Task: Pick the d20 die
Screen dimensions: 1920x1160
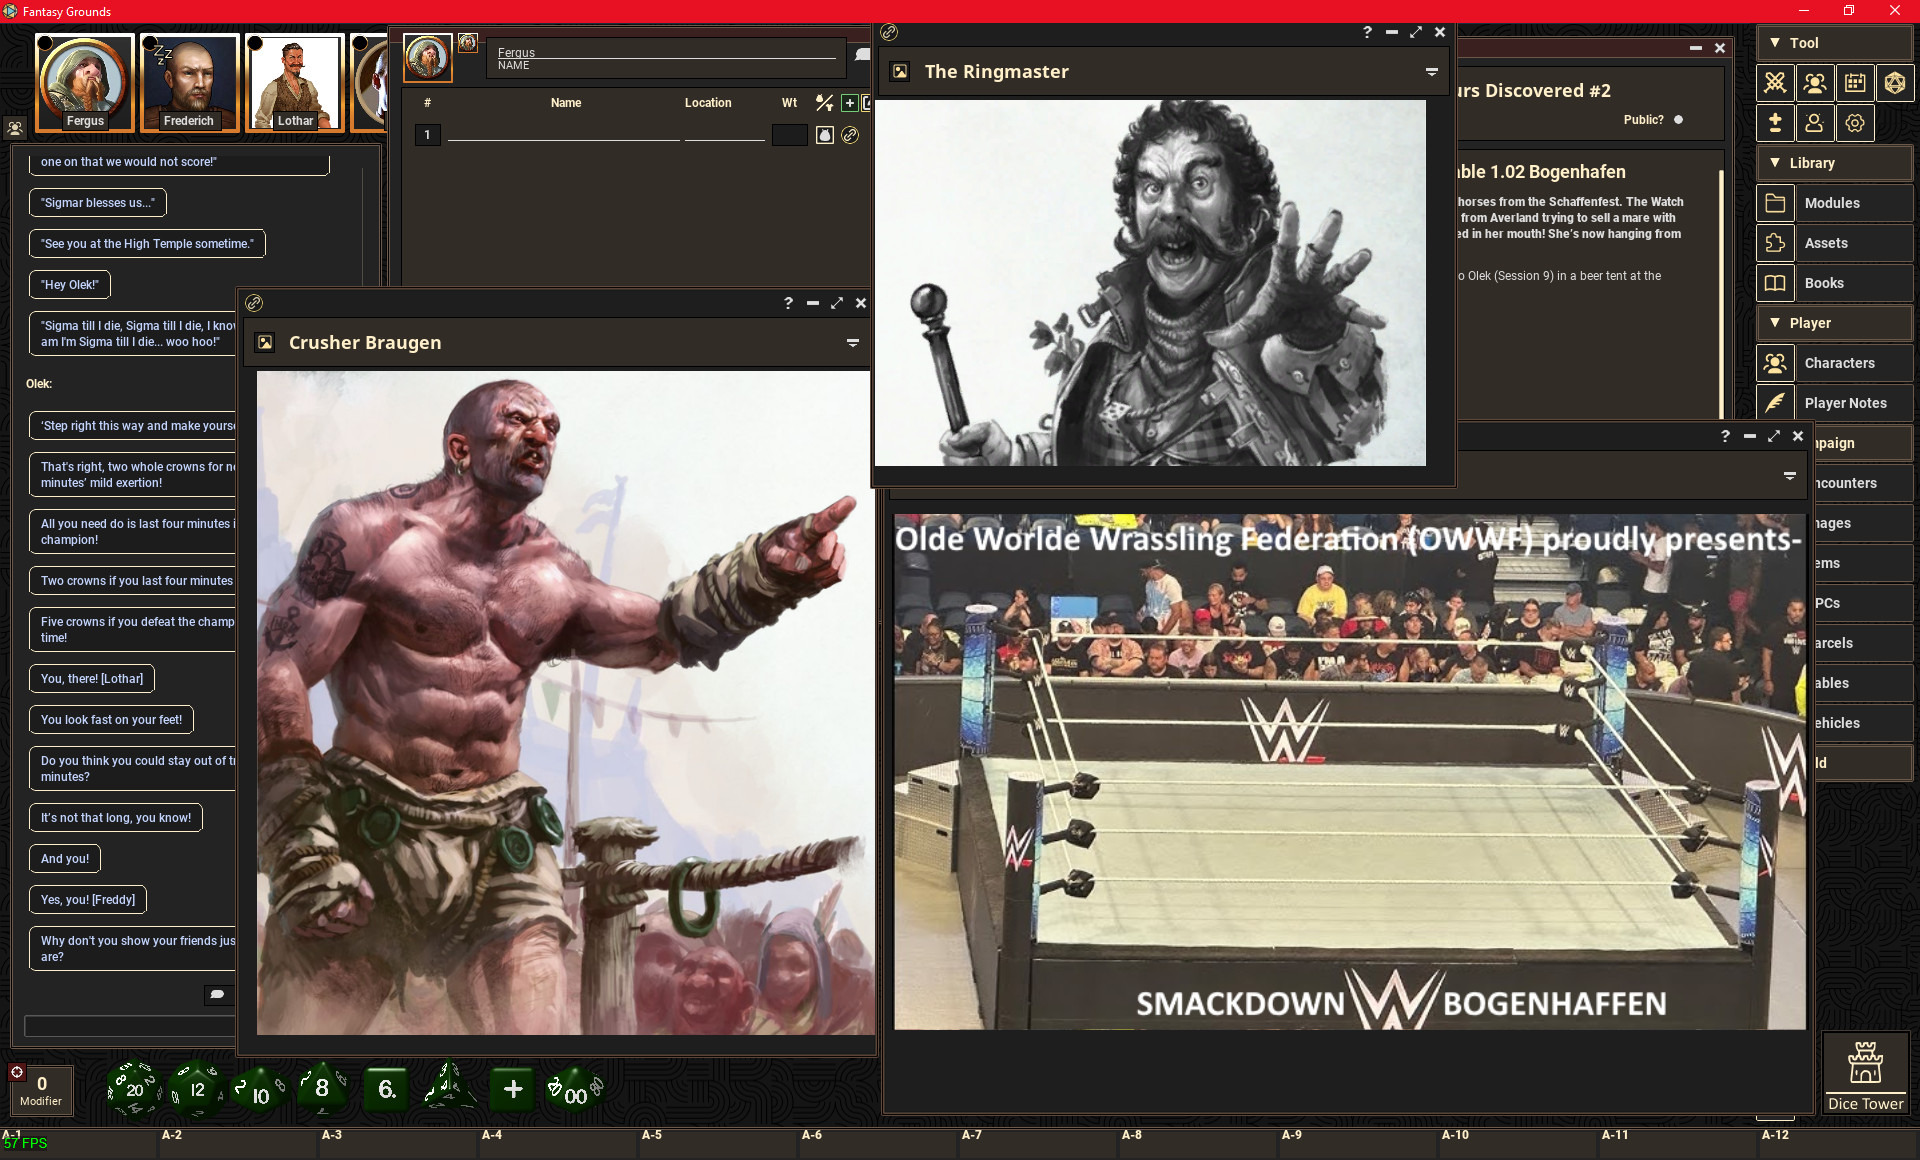Action: point(134,1089)
